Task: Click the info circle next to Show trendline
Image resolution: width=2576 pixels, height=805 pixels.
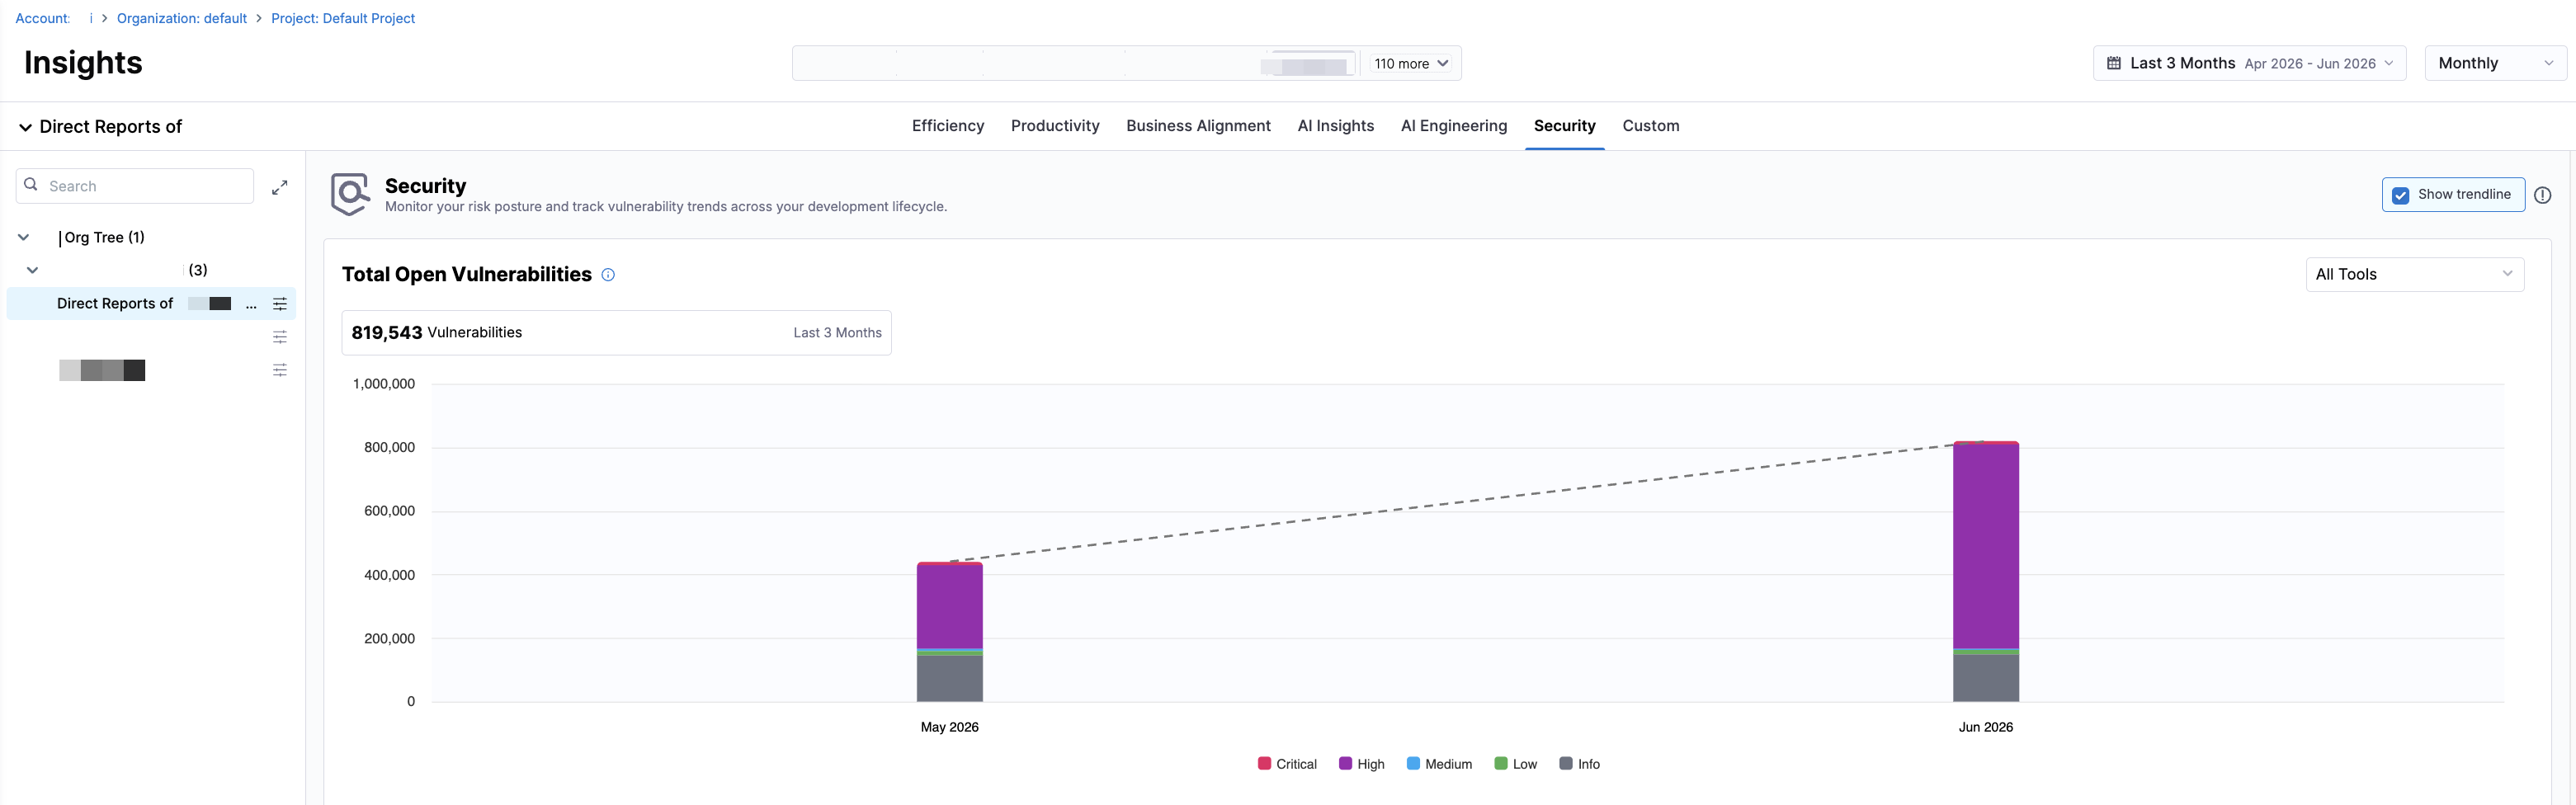Action: click(x=2543, y=195)
